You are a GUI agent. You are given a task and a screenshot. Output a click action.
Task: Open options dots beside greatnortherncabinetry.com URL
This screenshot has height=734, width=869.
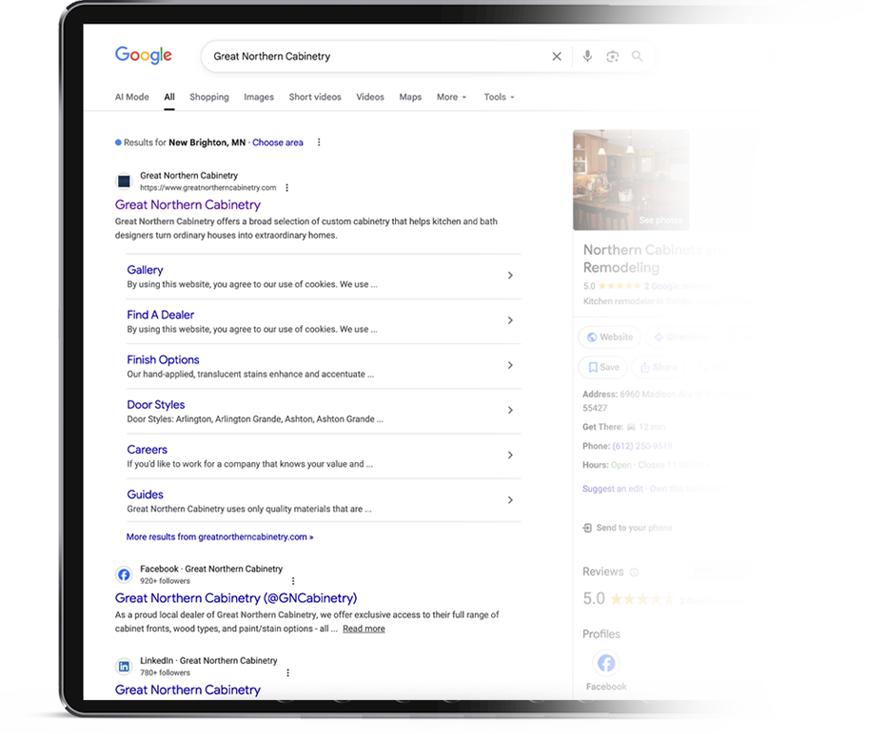tap(287, 187)
